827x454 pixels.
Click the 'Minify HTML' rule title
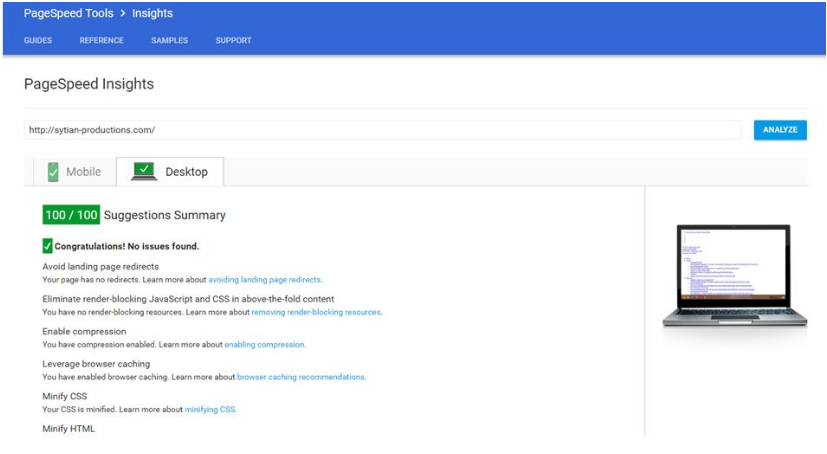pyautogui.click(x=69, y=429)
